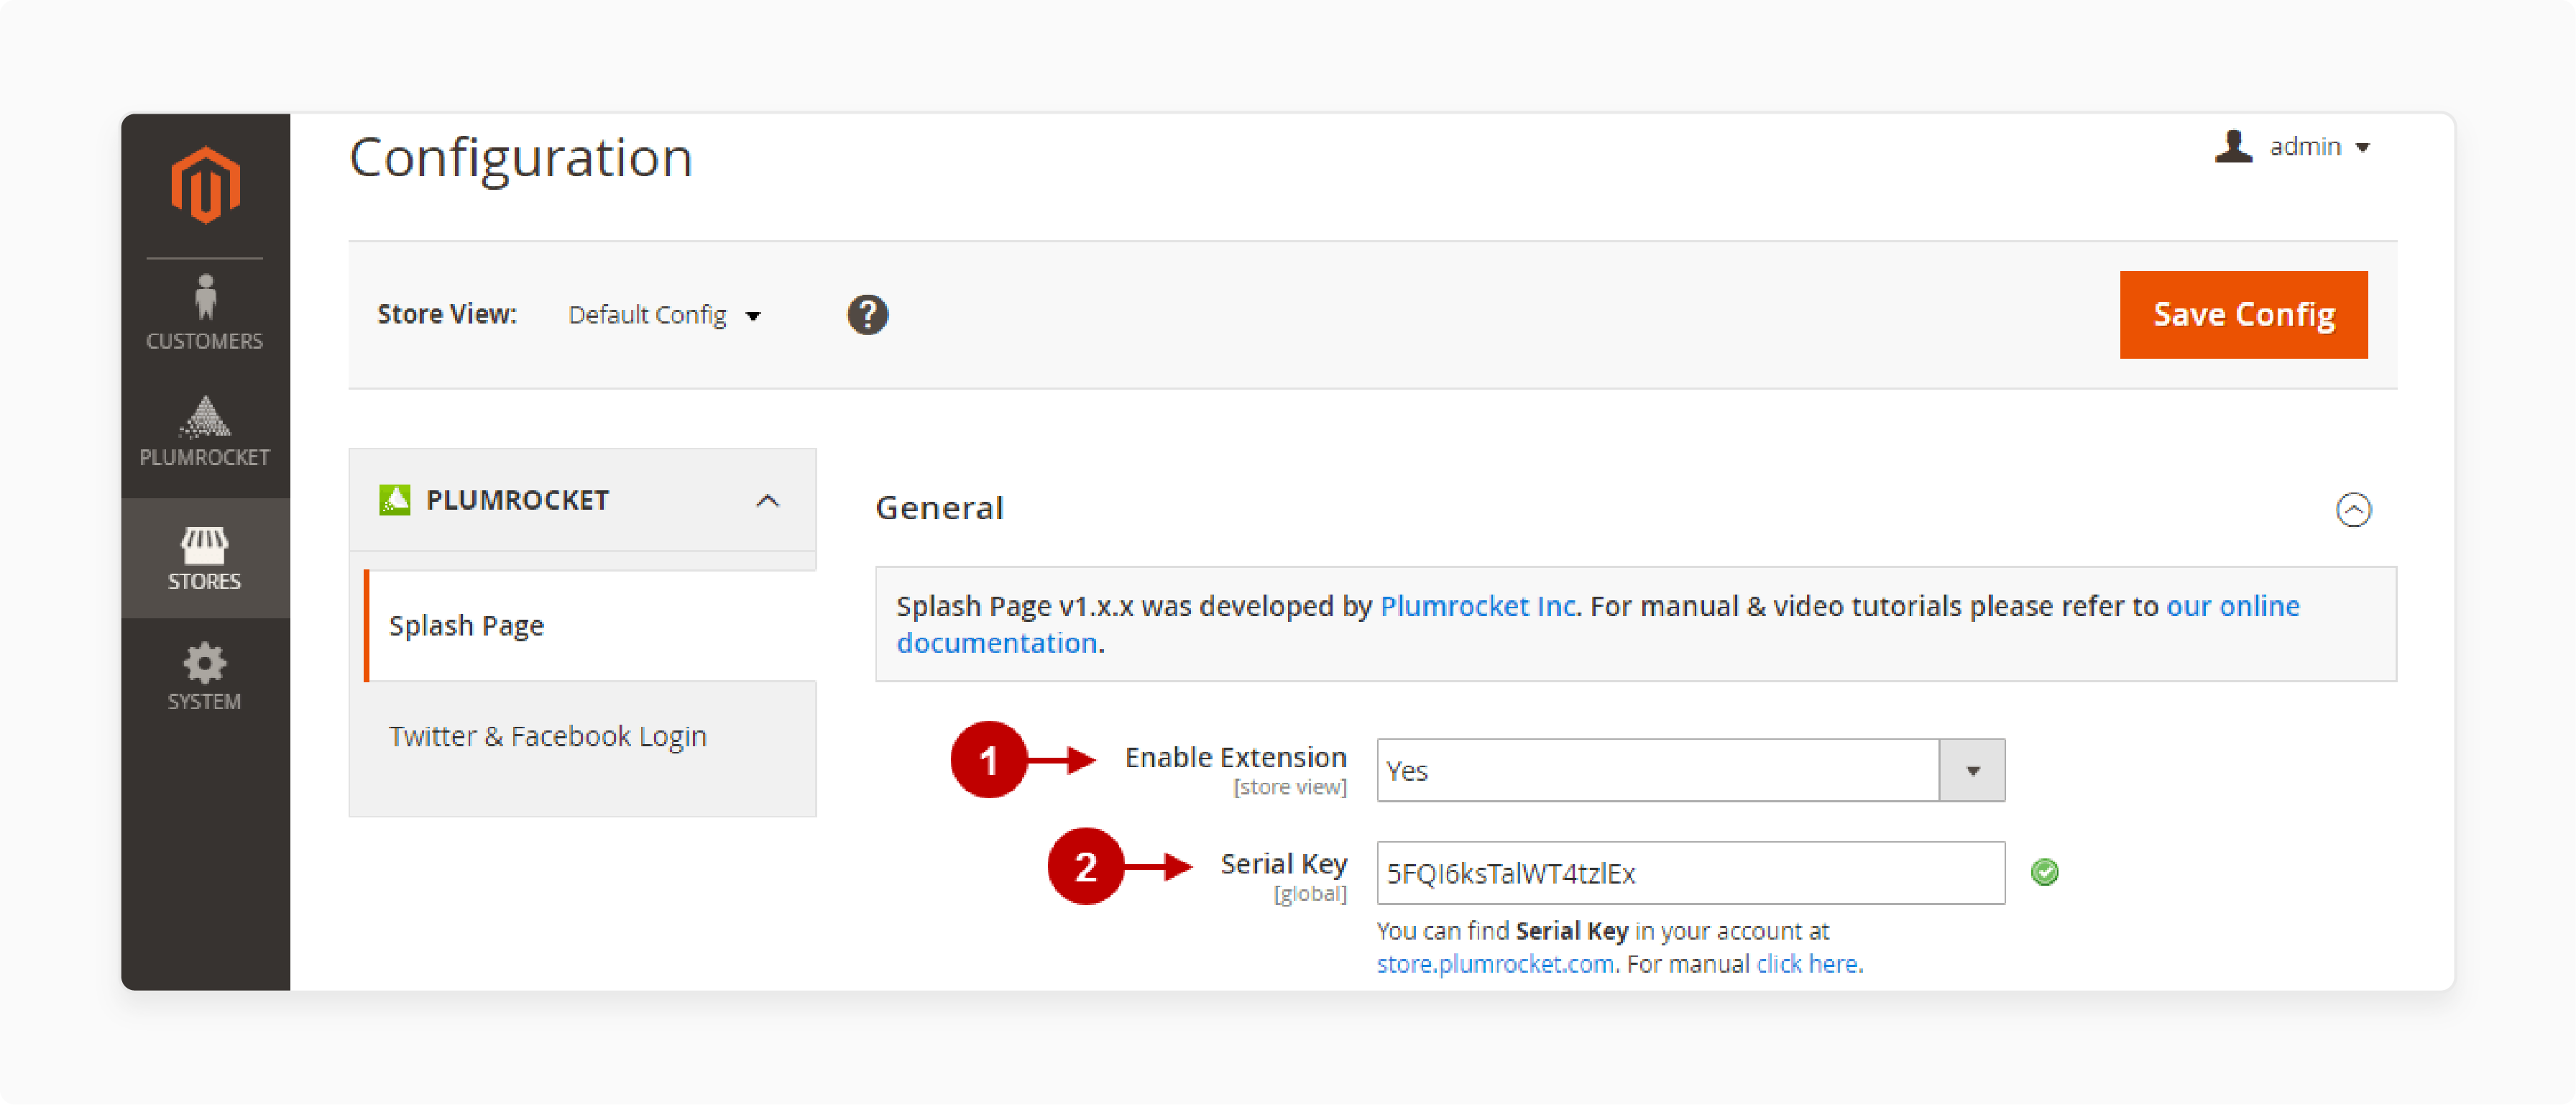Click the help question mark icon
Image resolution: width=2576 pixels, height=1105 pixels.
click(867, 315)
